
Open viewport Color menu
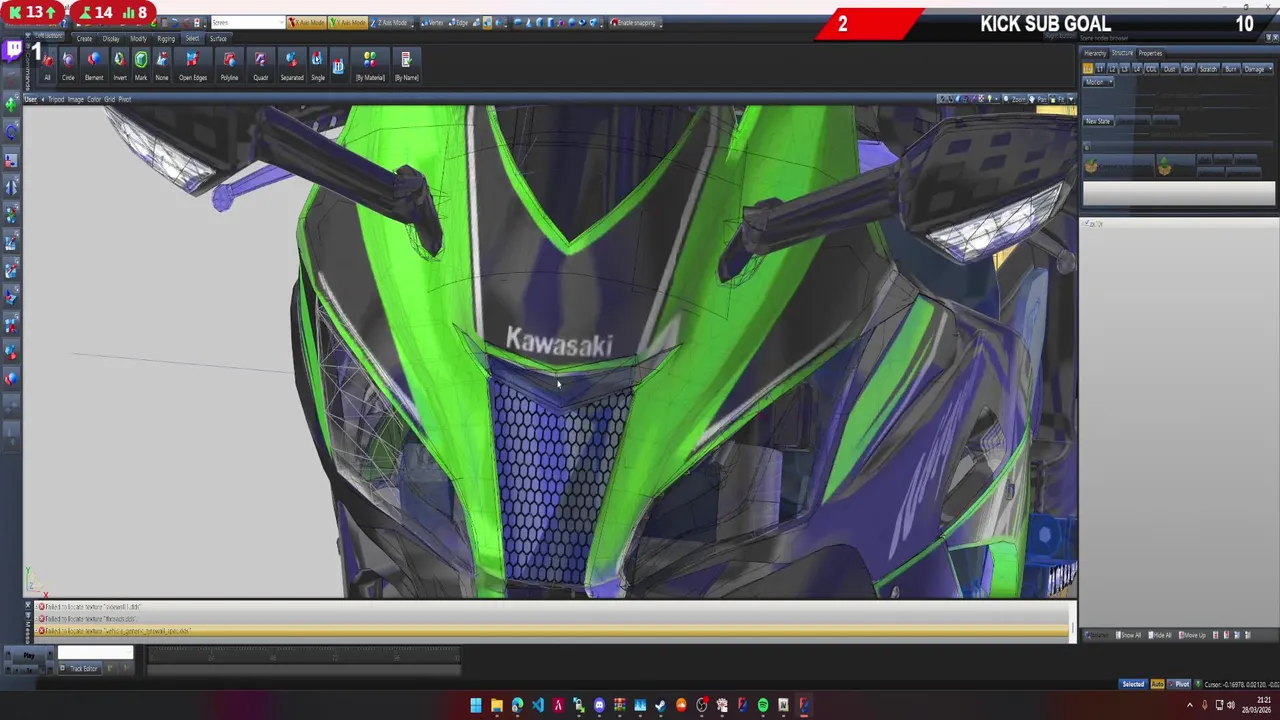pyautogui.click(x=94, y=99)
